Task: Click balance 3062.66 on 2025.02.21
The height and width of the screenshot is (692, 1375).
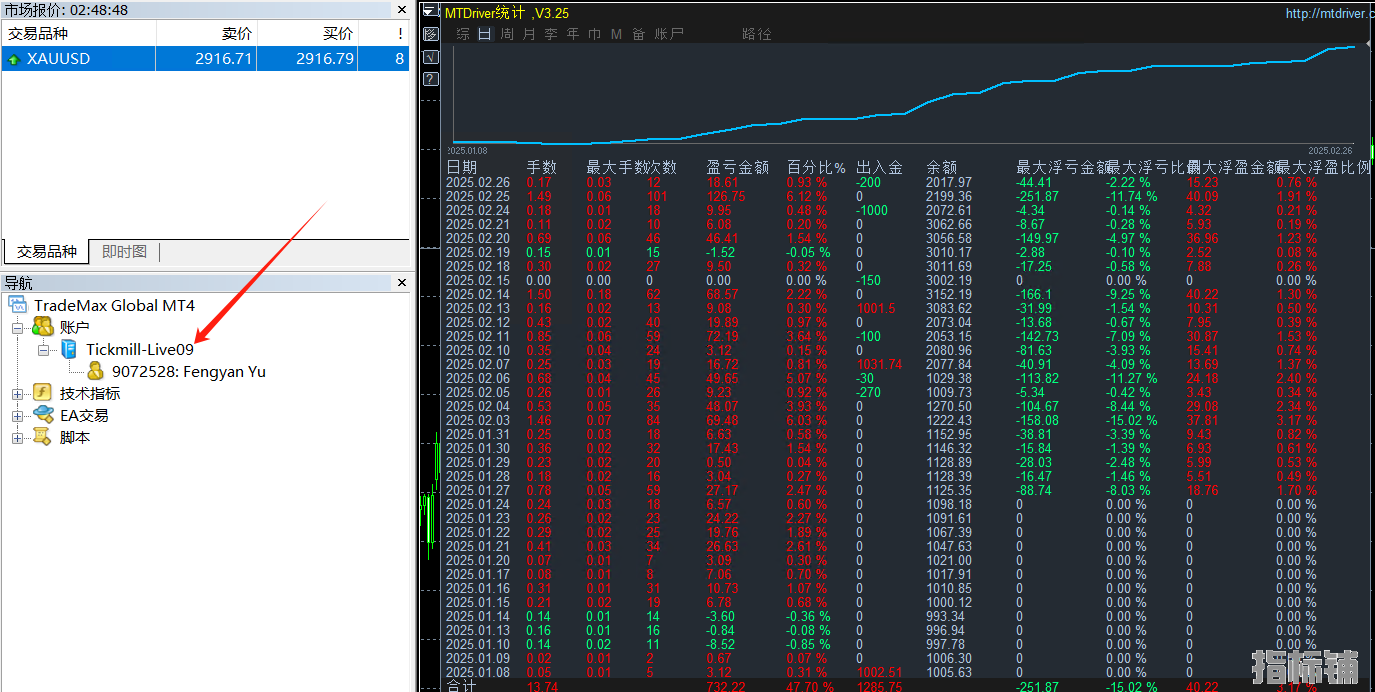Action: coord(949,225)
